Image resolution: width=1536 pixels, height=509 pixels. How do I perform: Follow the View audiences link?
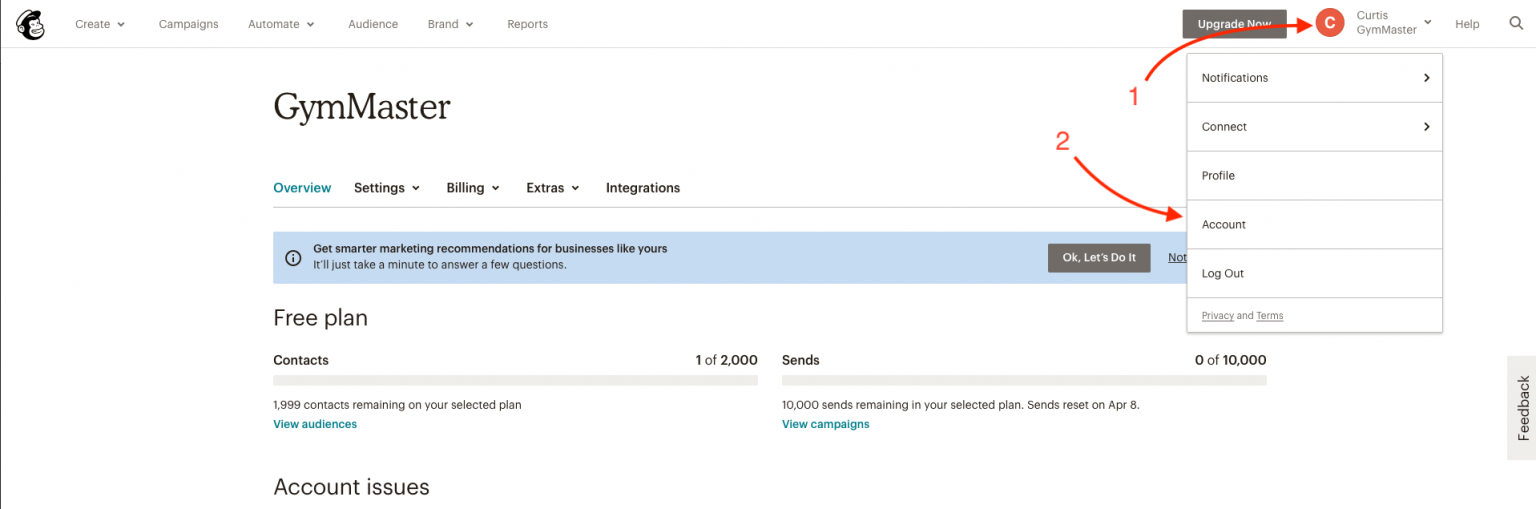click(315, 424)
